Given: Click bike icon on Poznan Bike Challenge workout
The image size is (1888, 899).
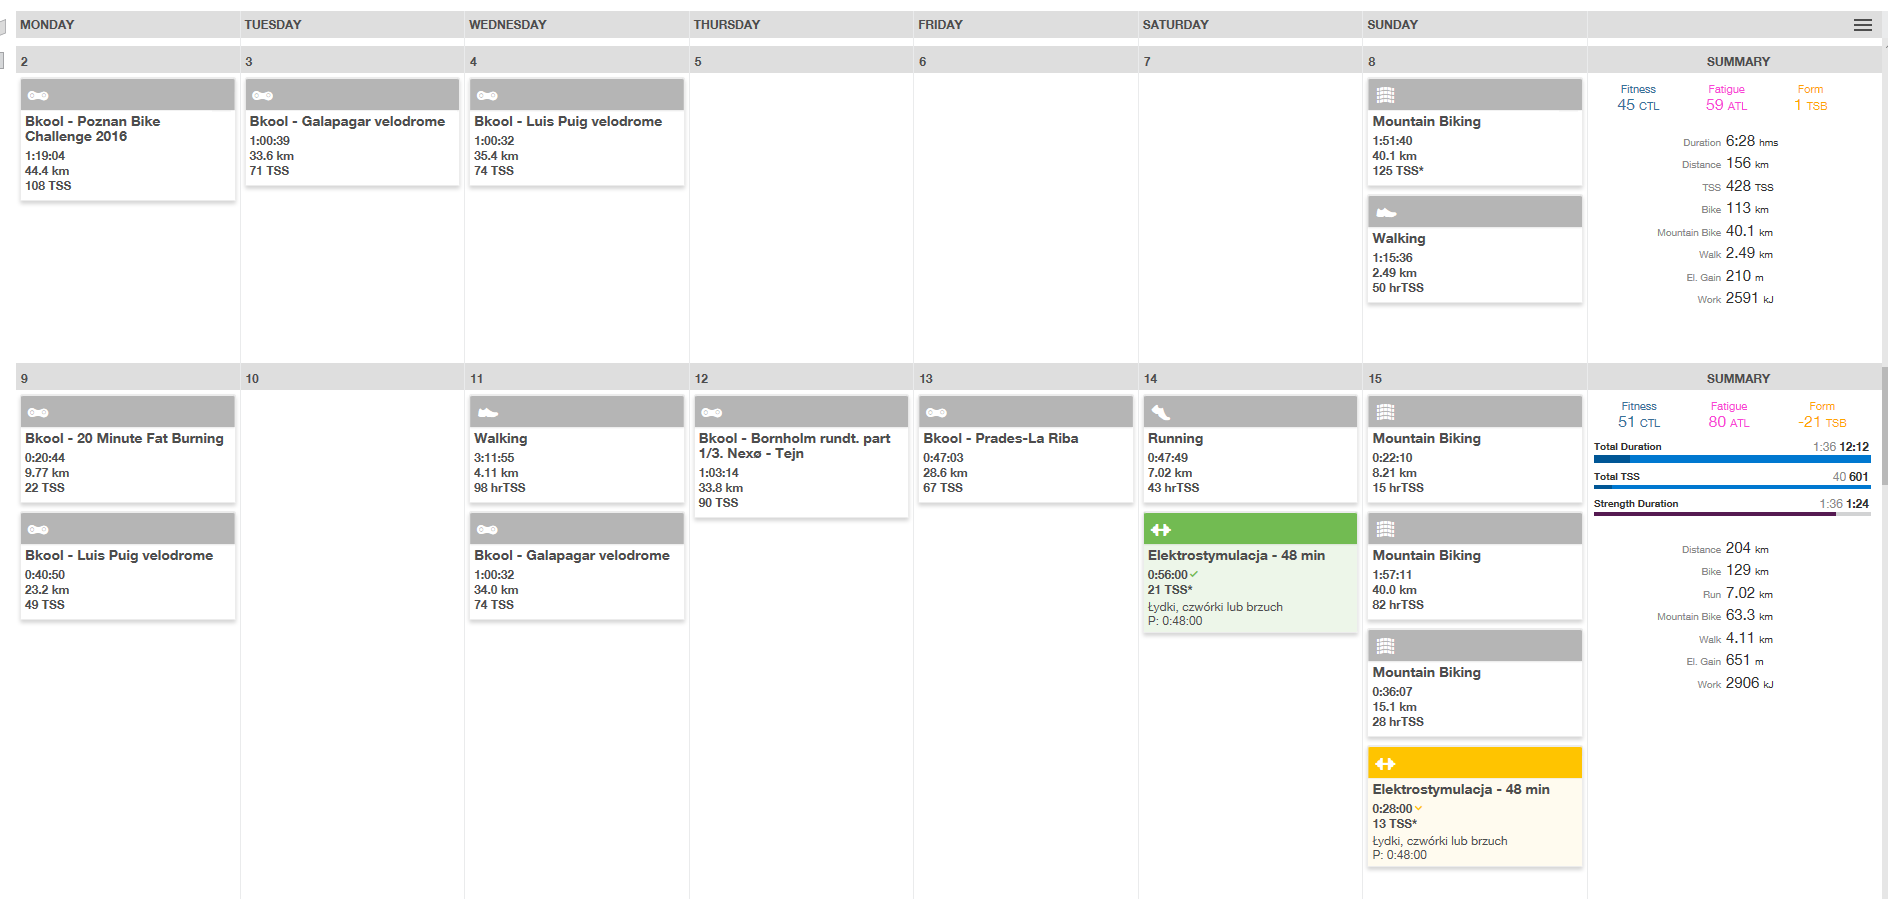Looking at the screenshot, I should pyautogui.click(x=38, y=96).
